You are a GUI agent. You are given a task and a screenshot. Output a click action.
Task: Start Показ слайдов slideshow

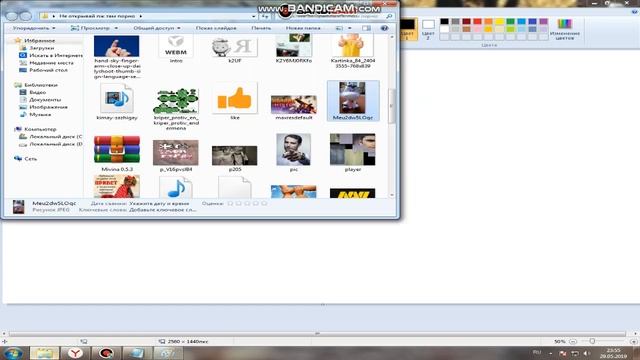pos(216,28)
